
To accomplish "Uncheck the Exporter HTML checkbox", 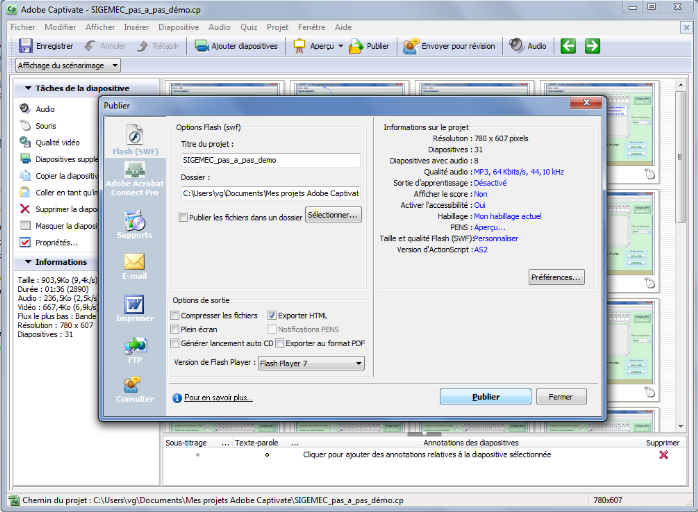I will pyautogui.click(x=272, y=315).
